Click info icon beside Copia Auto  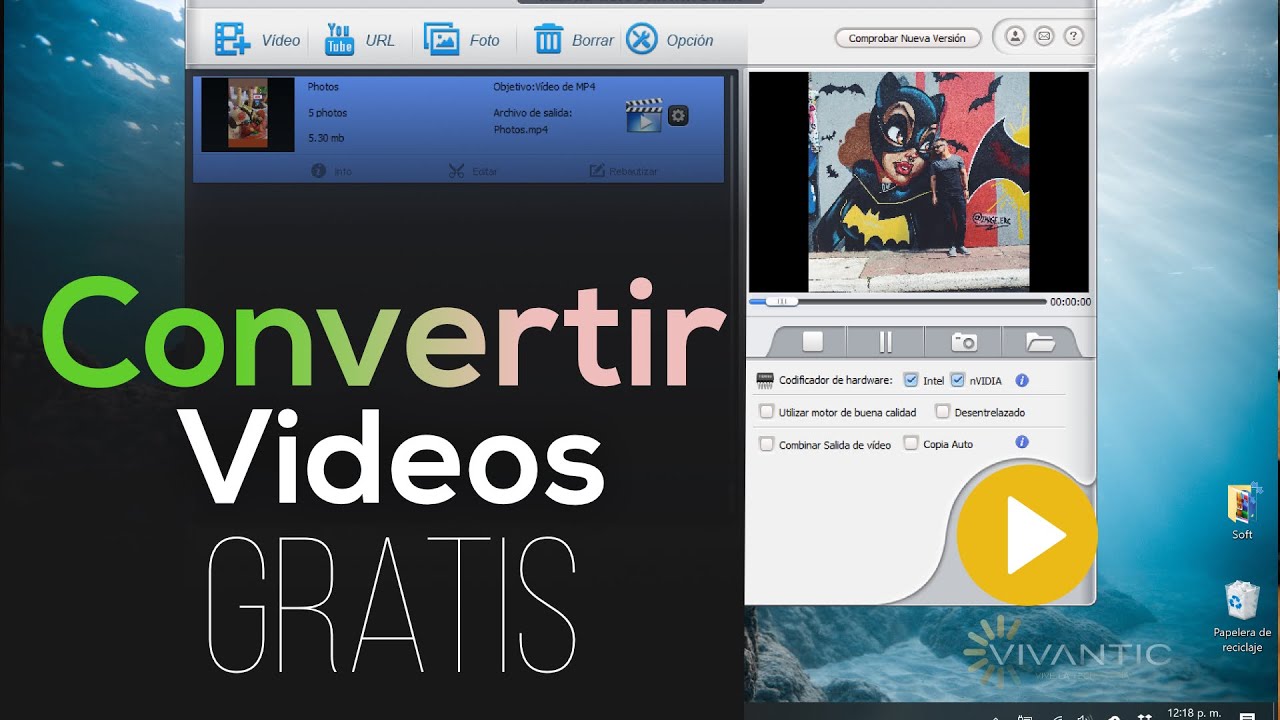[x=1022, y=442]
